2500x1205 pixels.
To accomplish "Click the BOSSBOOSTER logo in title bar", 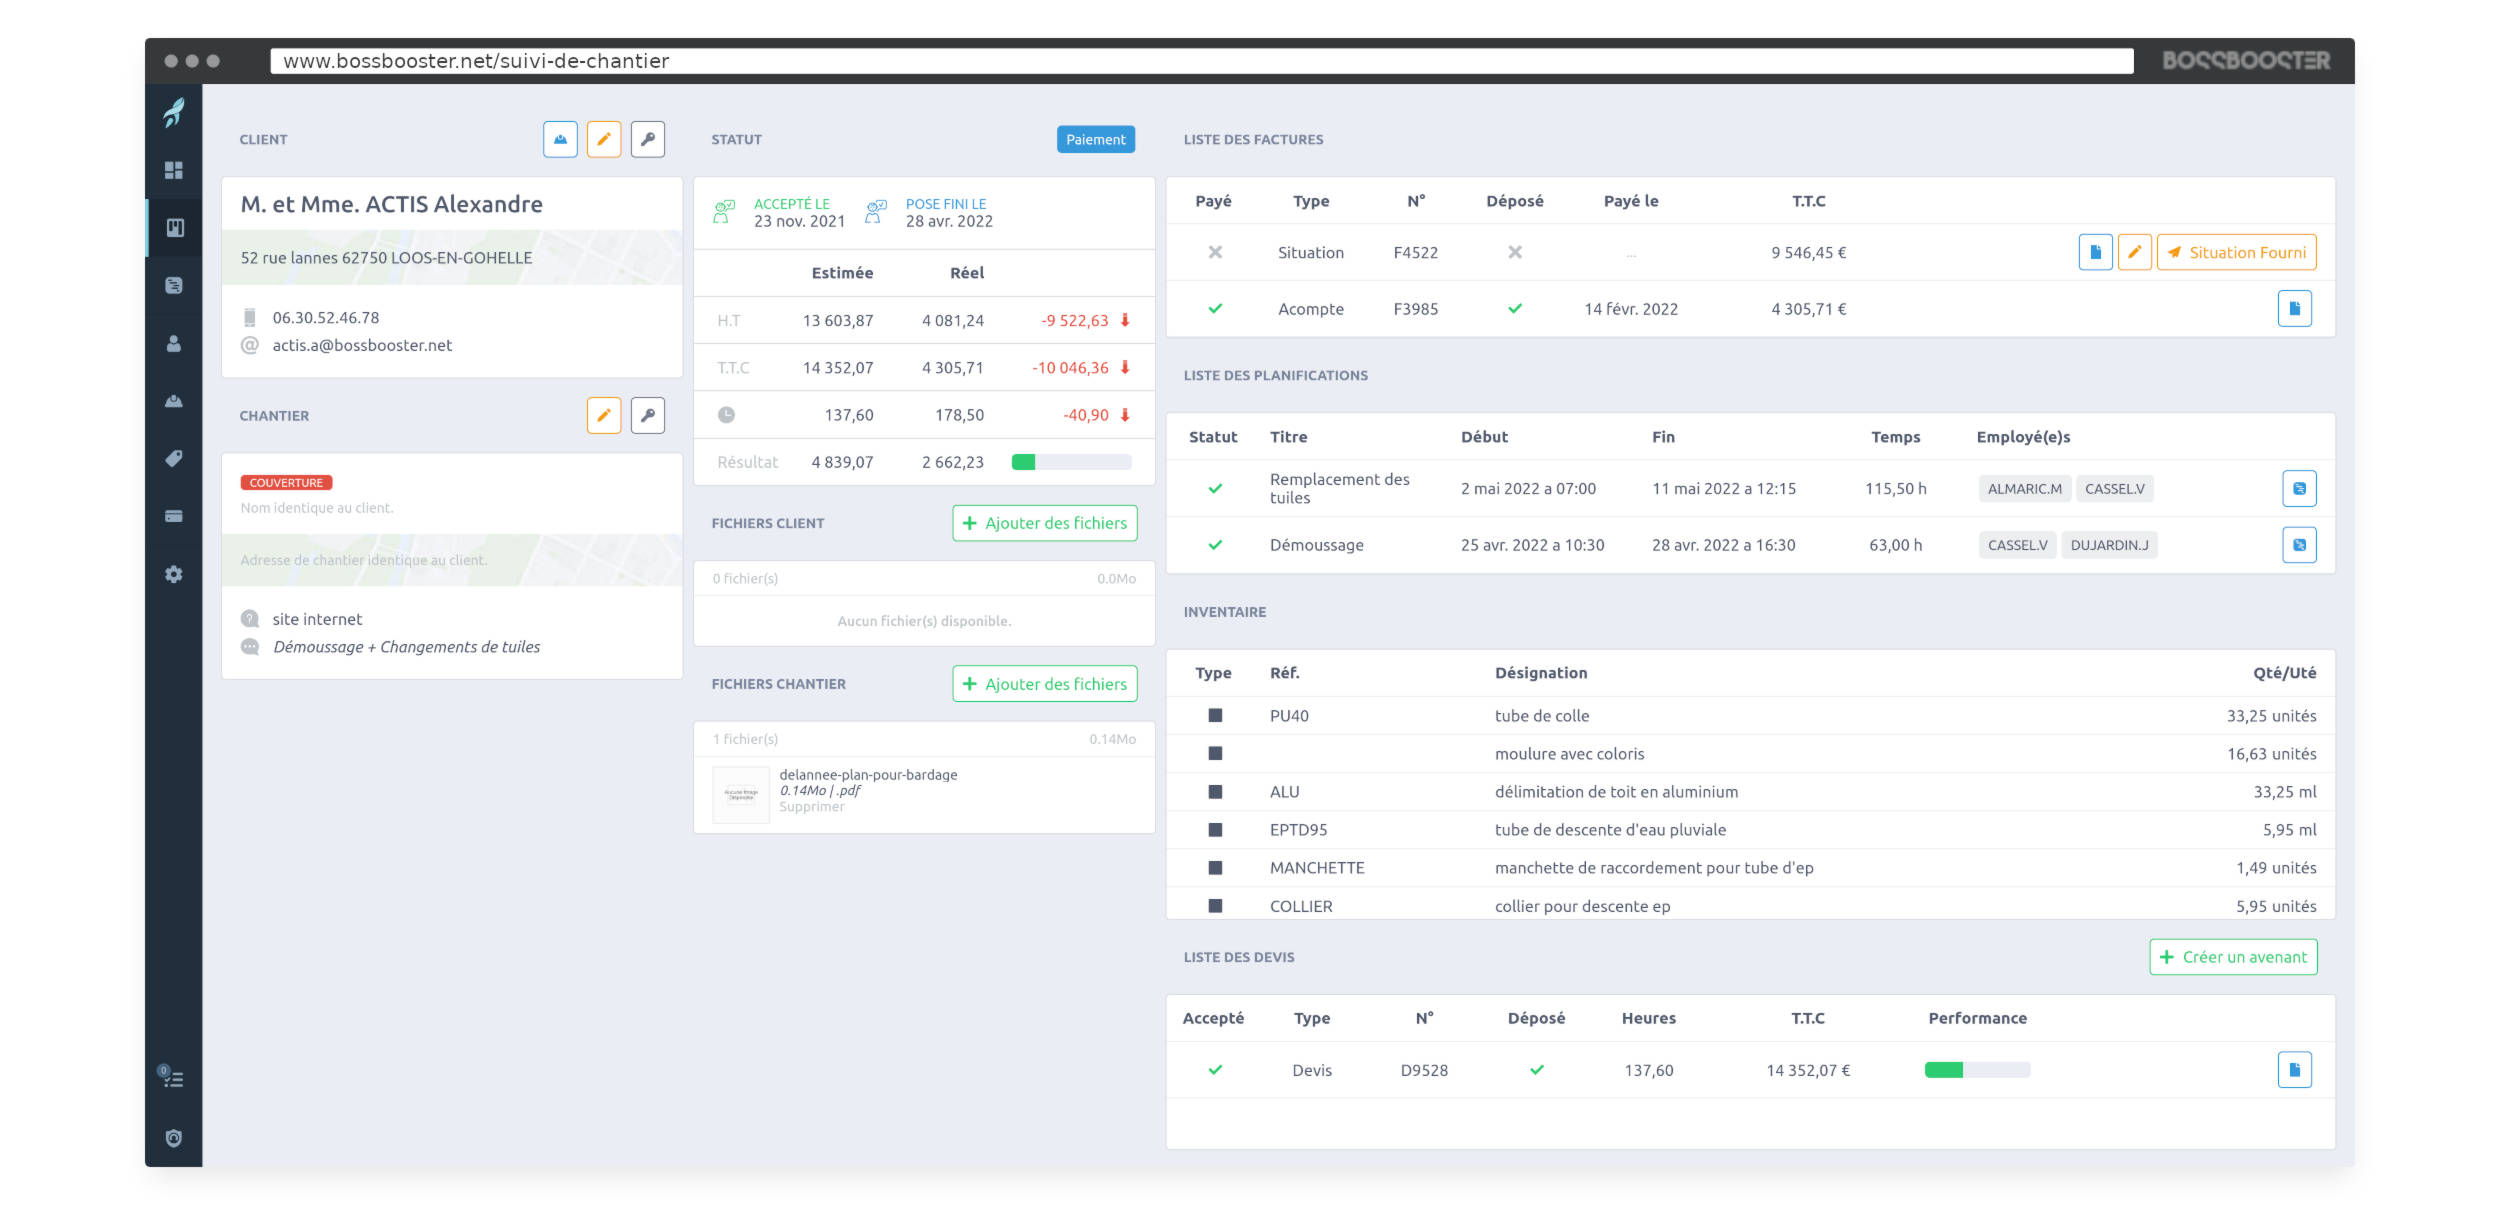I will 2246,61.
